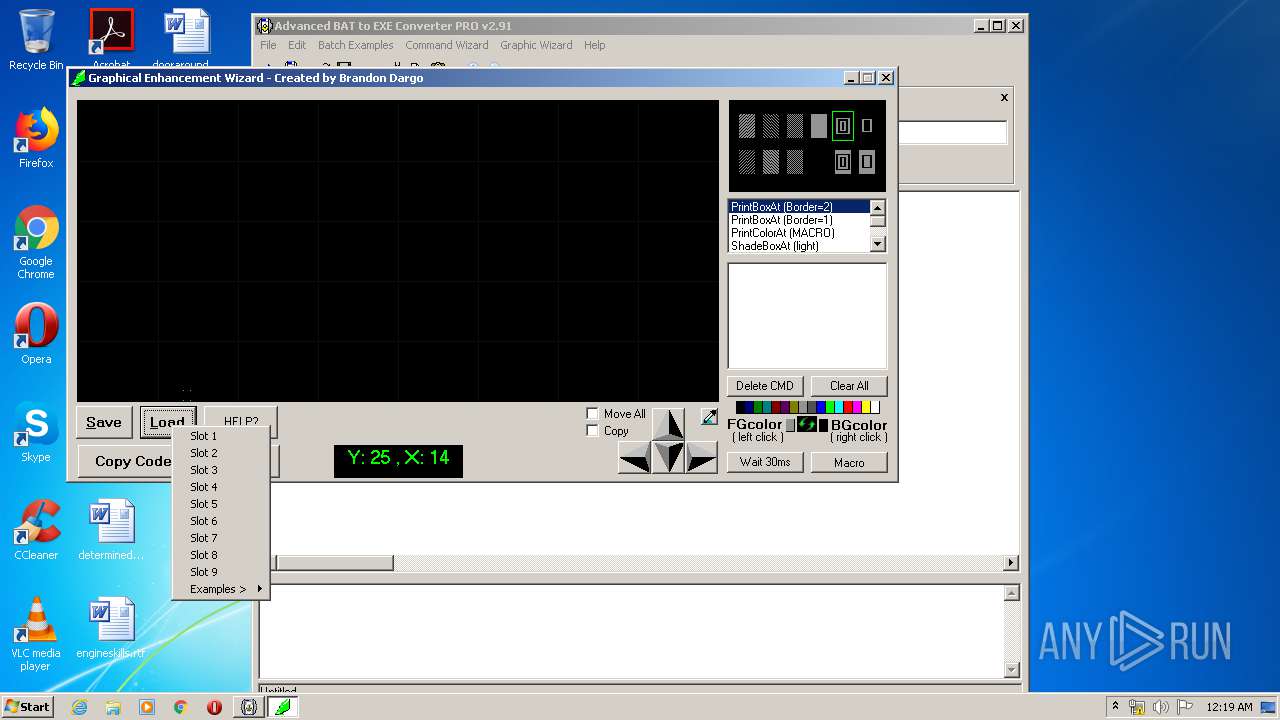Select the filled single-border box in the bottom row
The width and height of the screenshot is (1280, 720).
[867, 162]
